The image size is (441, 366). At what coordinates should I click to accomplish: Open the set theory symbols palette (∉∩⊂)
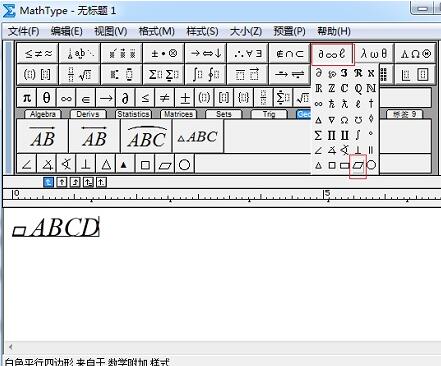[290, 53]
